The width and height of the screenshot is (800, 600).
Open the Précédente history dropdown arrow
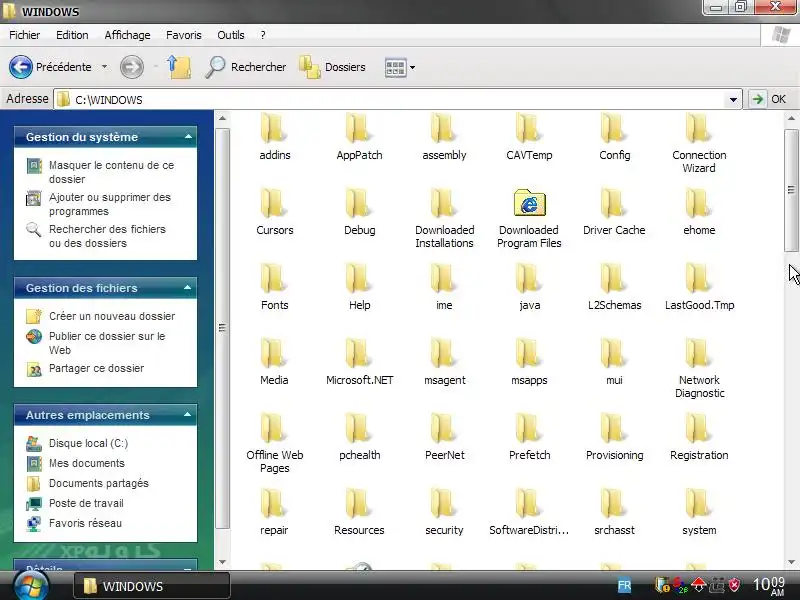104,67
